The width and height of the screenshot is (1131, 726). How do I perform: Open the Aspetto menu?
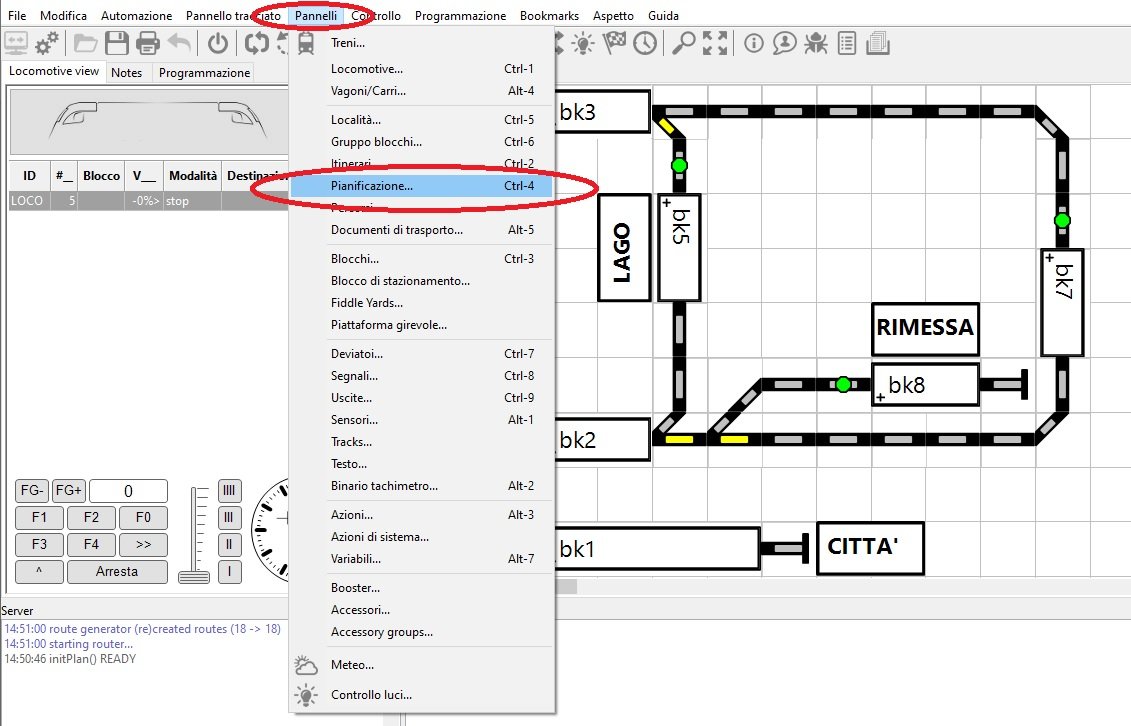[613, 16]
